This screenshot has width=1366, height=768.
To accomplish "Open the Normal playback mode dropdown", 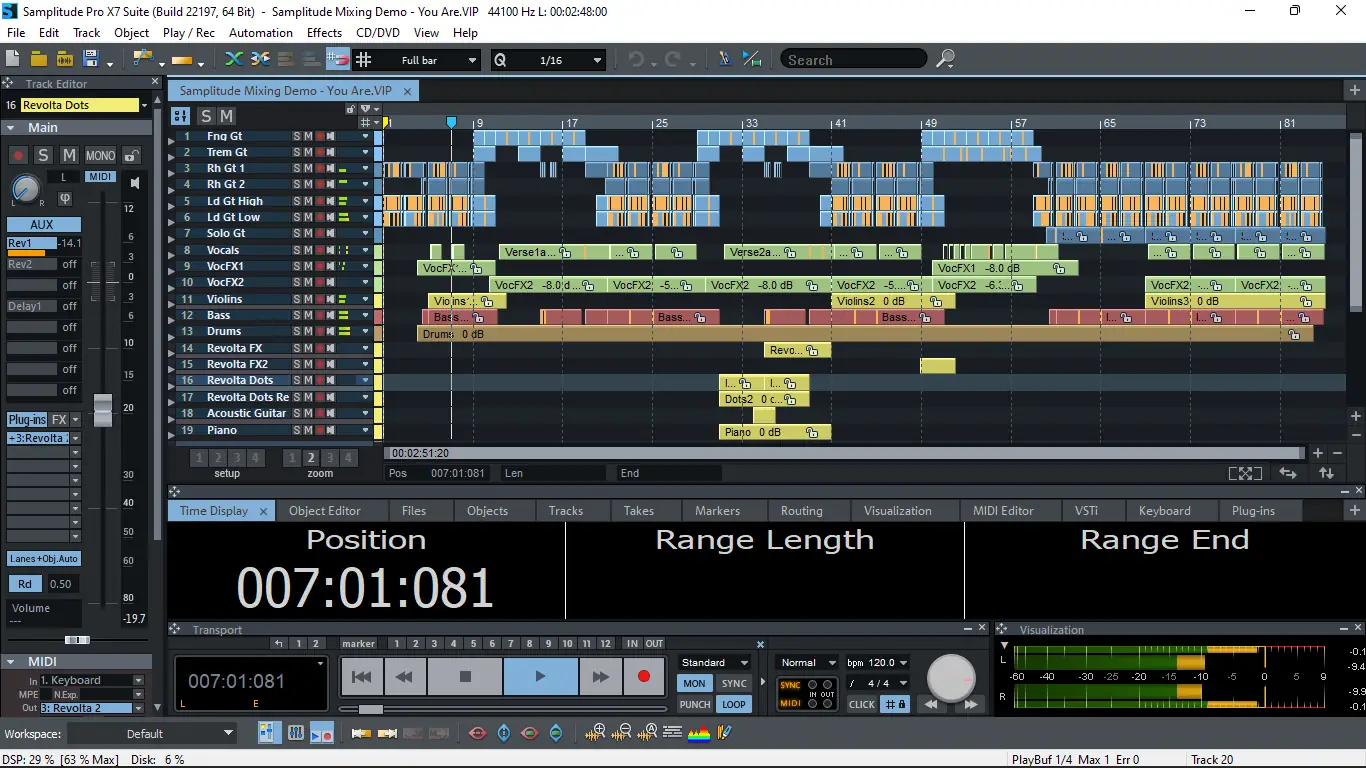I will (x=809, y=662).
